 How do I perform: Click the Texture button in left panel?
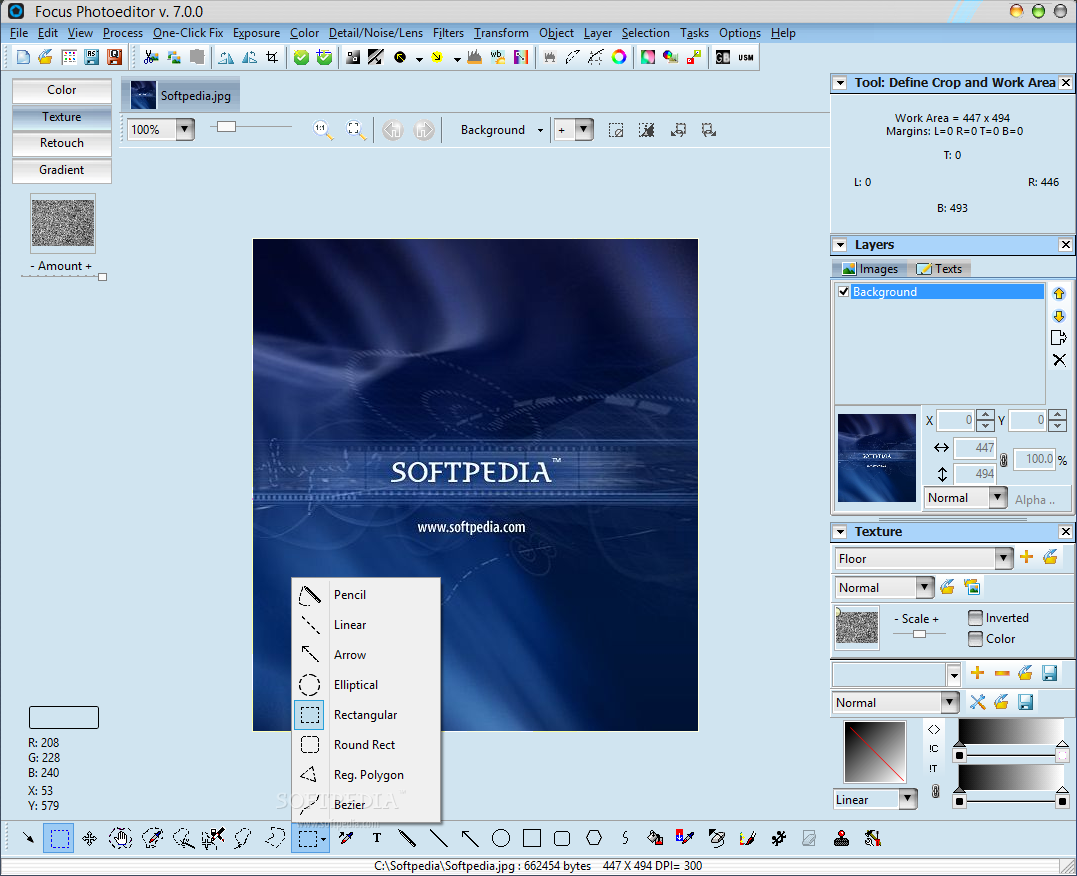coord(62,117)
